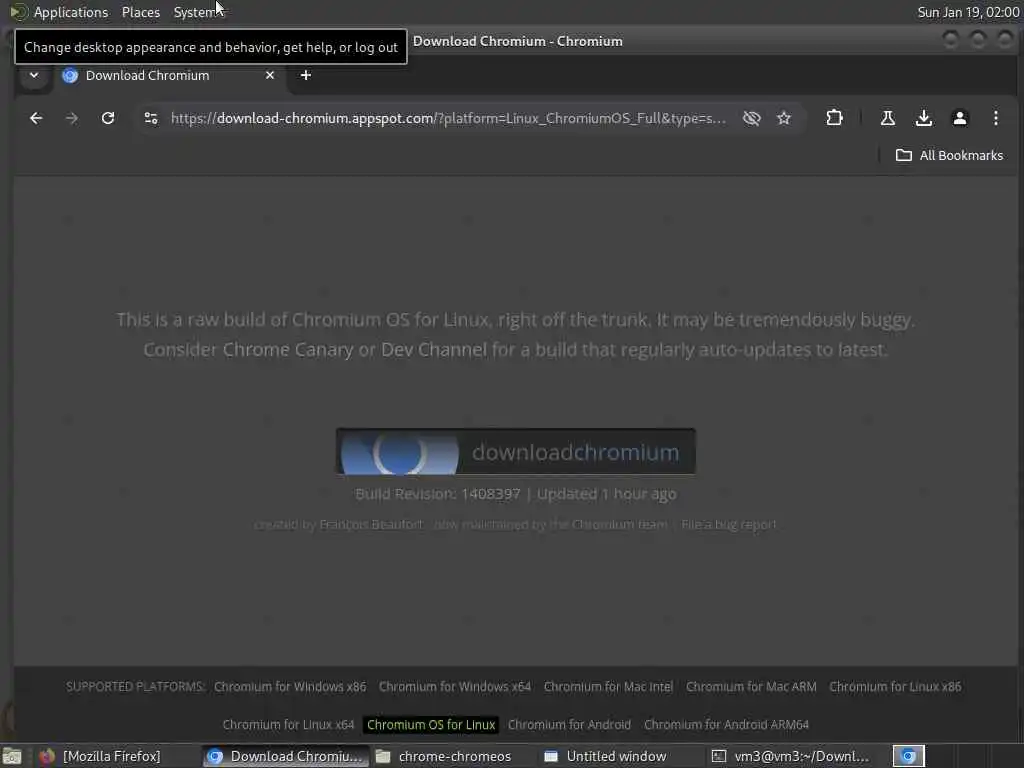1024x768 pixels.
Task: Bookmark this page with the star icon
Action: point(784,118)
